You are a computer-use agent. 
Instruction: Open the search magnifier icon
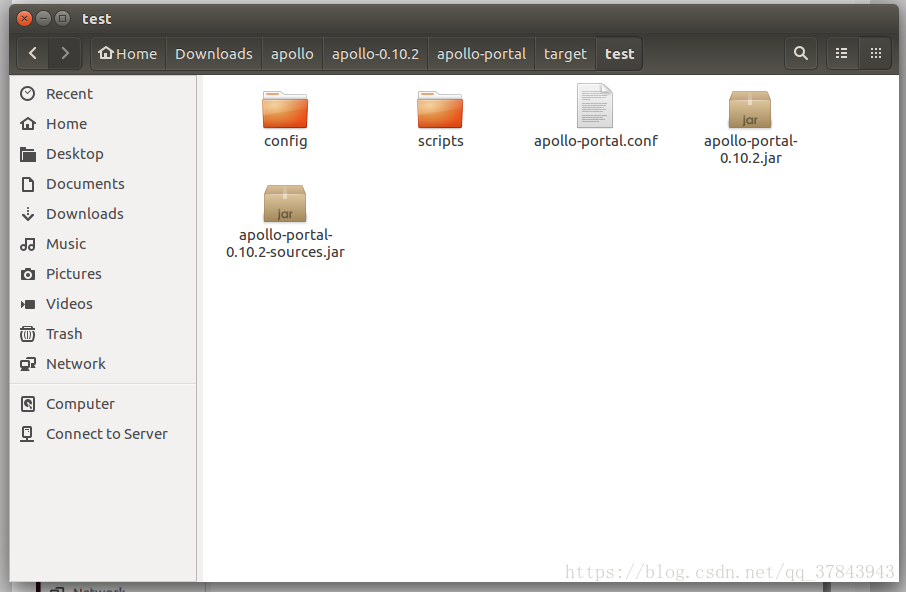tap(800, 54)
